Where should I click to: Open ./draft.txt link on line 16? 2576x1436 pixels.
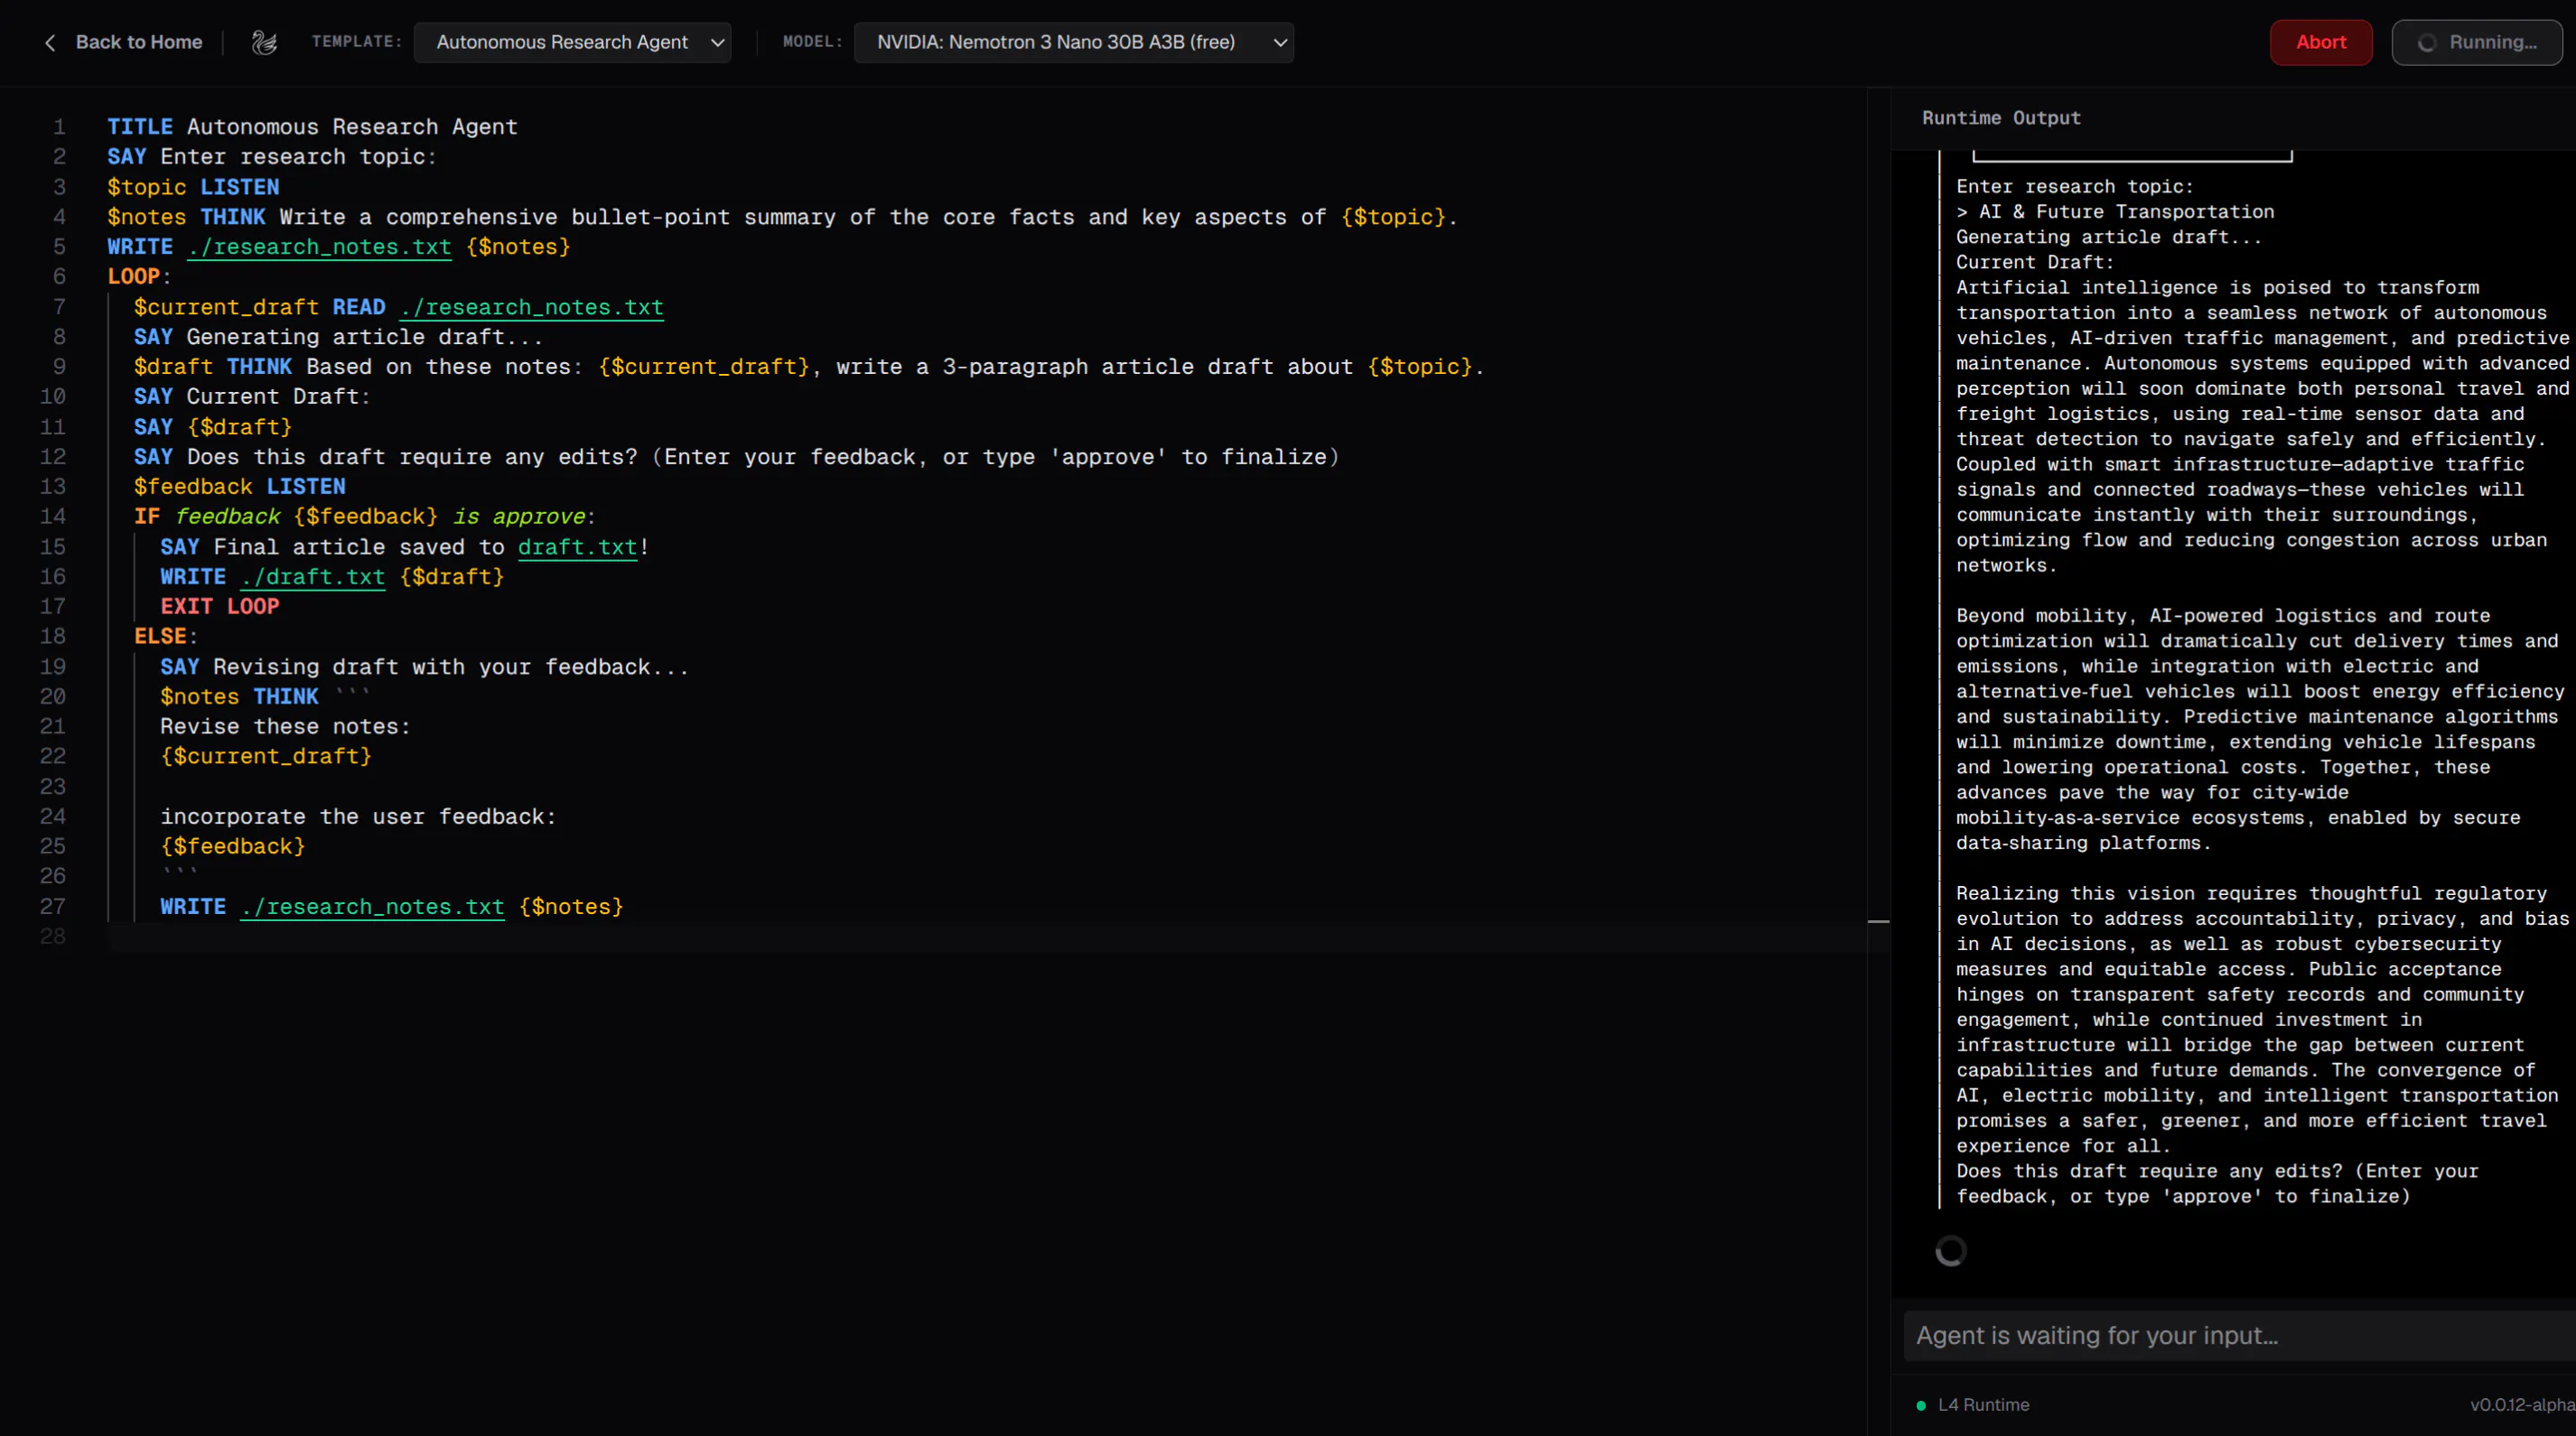(x=312, y=577)
